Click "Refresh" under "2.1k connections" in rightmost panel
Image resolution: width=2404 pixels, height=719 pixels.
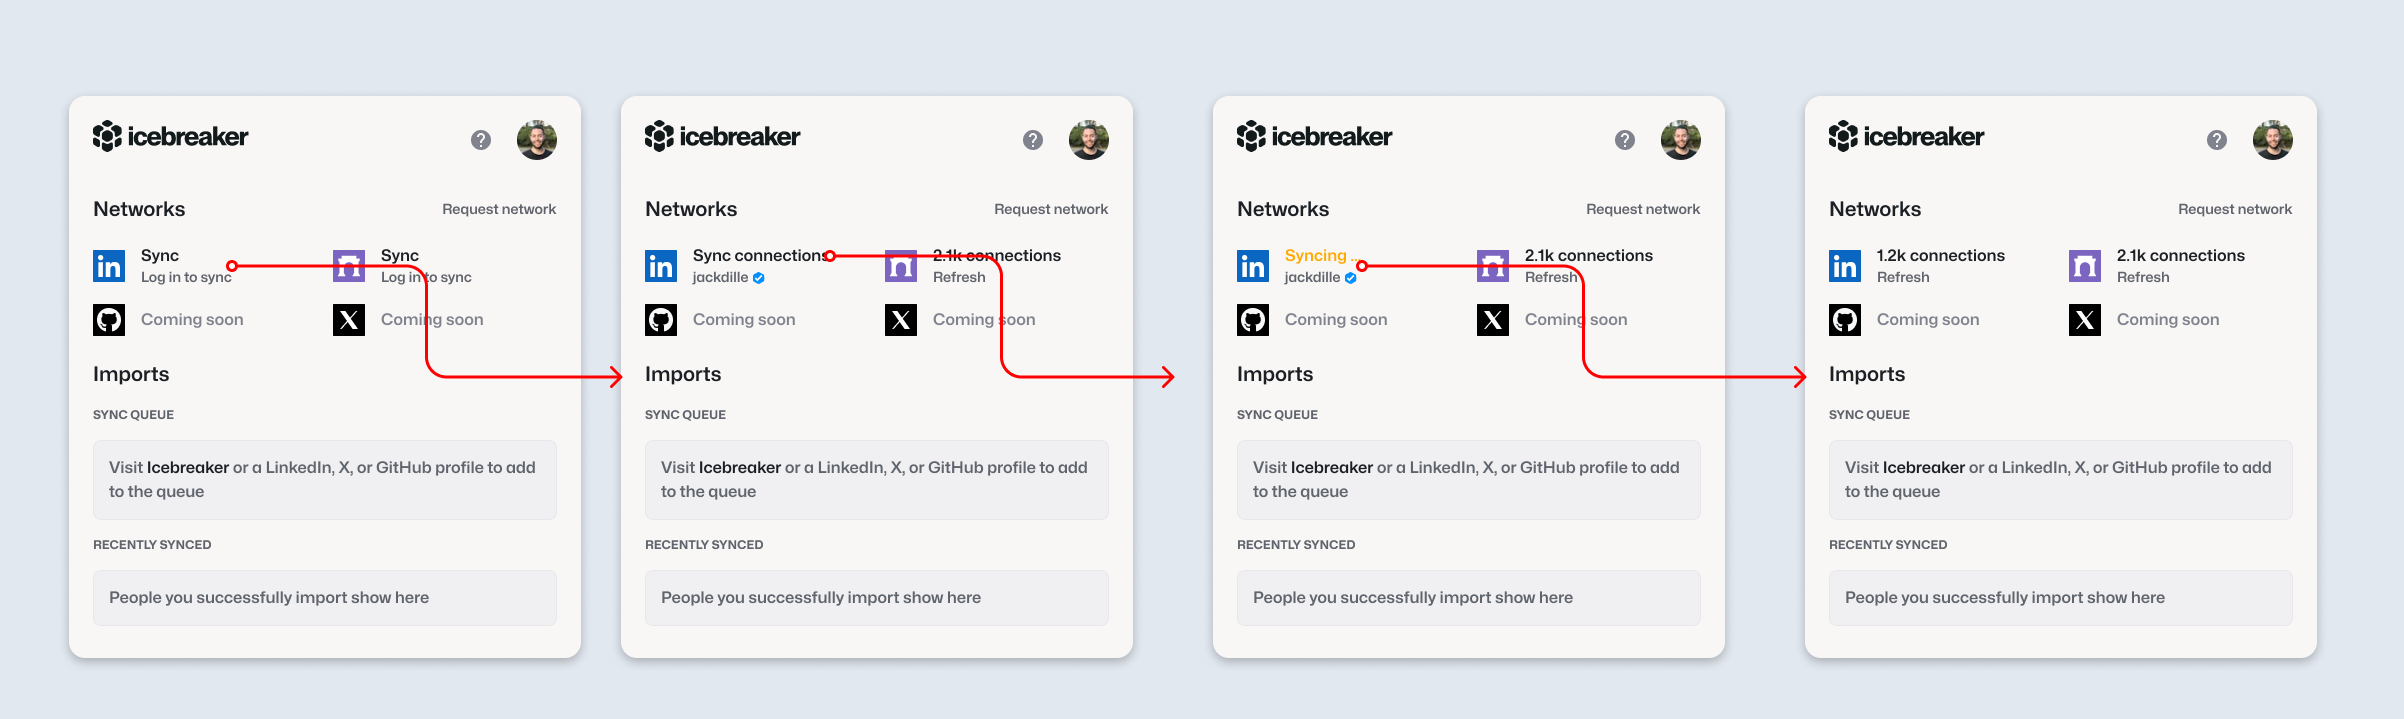(2143, 277)
